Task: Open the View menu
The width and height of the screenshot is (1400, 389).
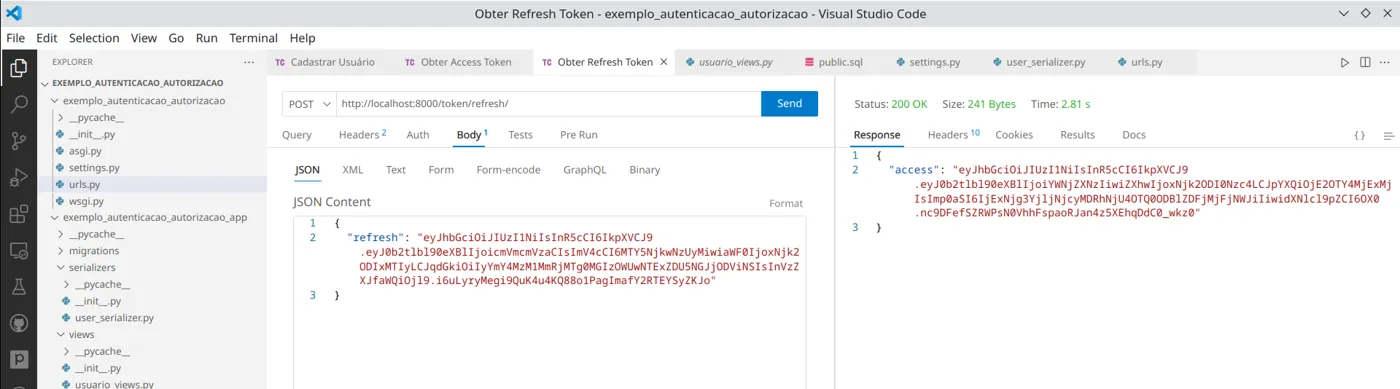Action: (x=144, y=38)
